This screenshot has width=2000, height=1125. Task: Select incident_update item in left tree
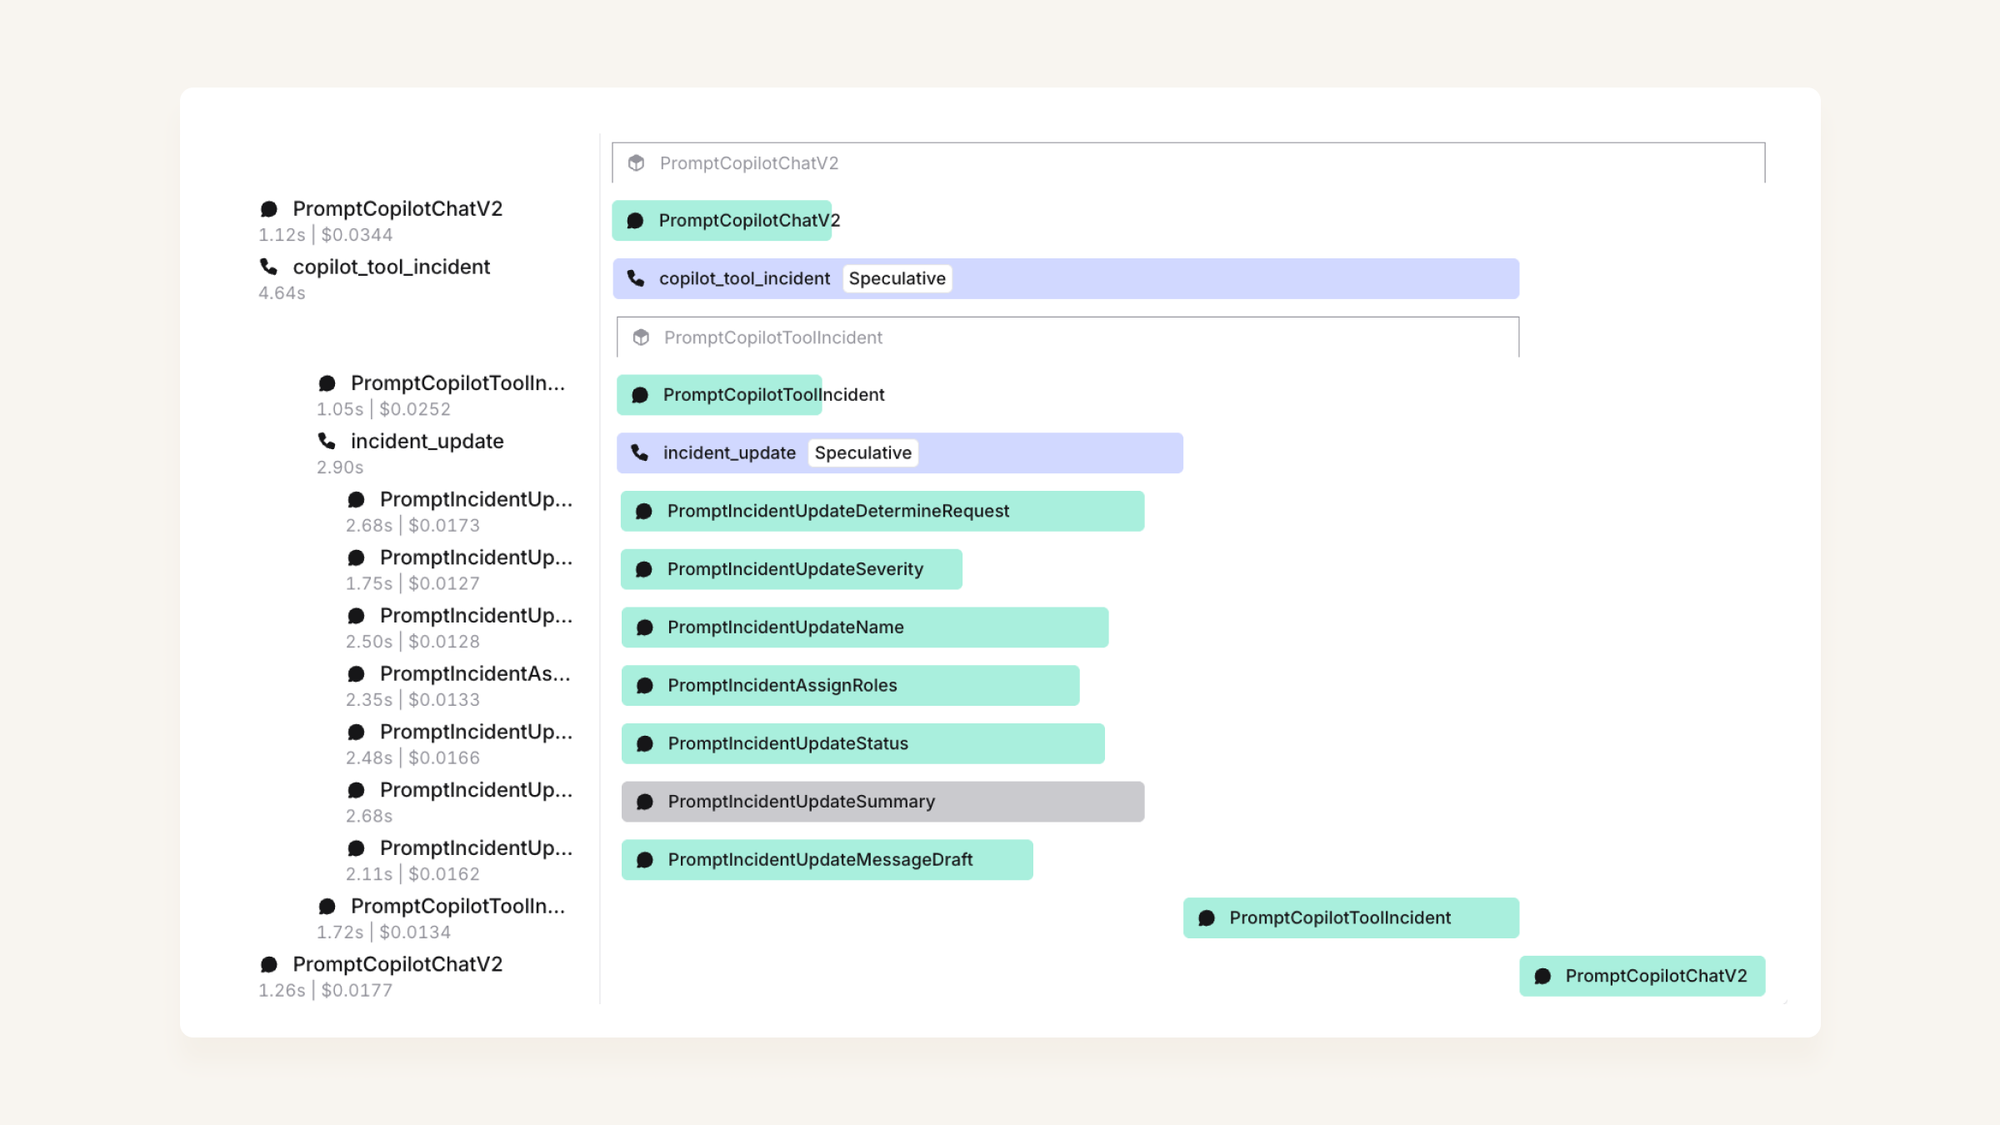(x=426, y=442)
